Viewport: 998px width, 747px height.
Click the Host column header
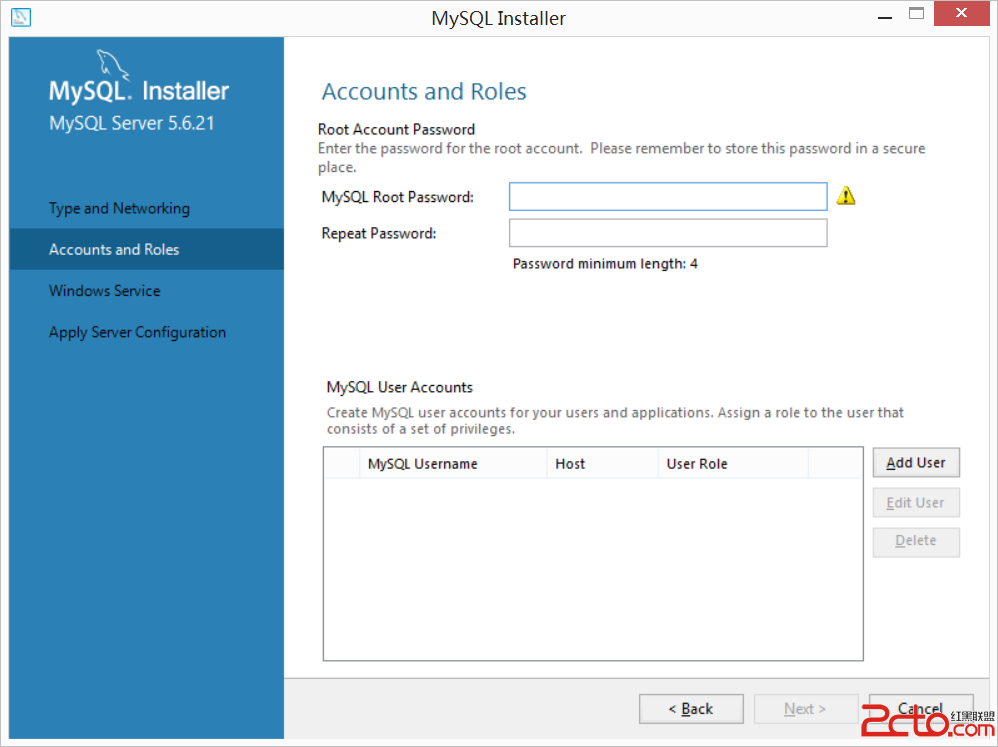(x=602, y=464)
